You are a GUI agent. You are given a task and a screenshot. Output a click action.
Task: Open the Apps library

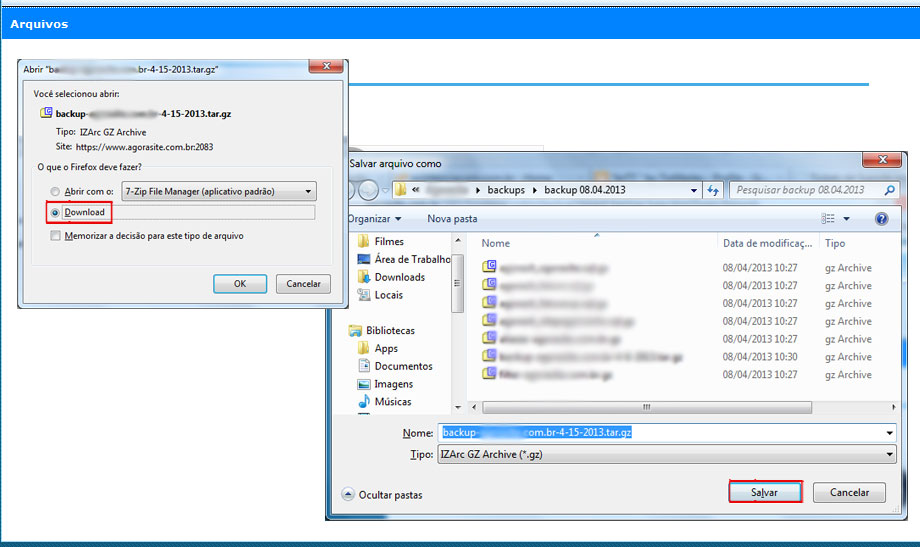coord(386,349)
